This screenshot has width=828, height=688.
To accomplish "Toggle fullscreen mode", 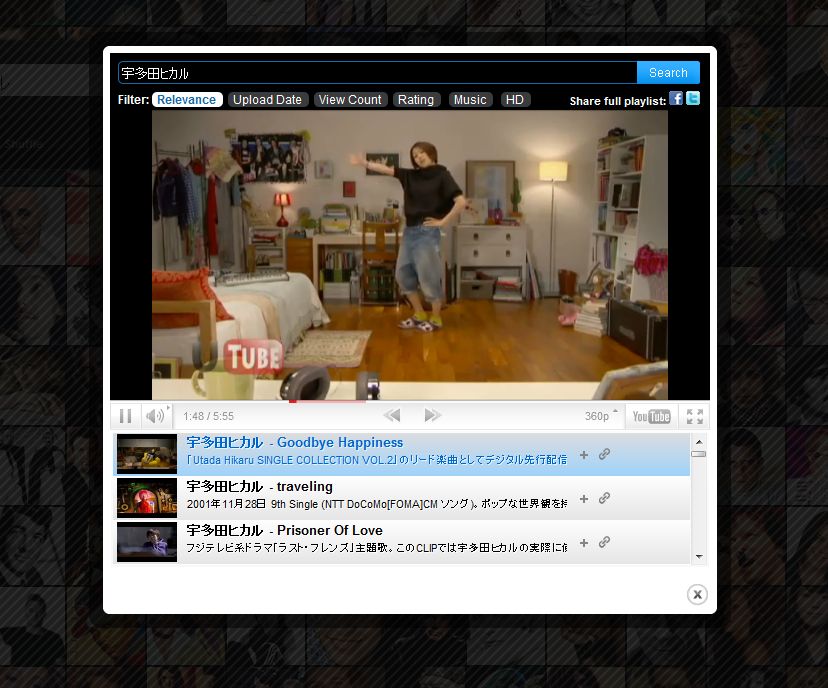I will [694, 417].
